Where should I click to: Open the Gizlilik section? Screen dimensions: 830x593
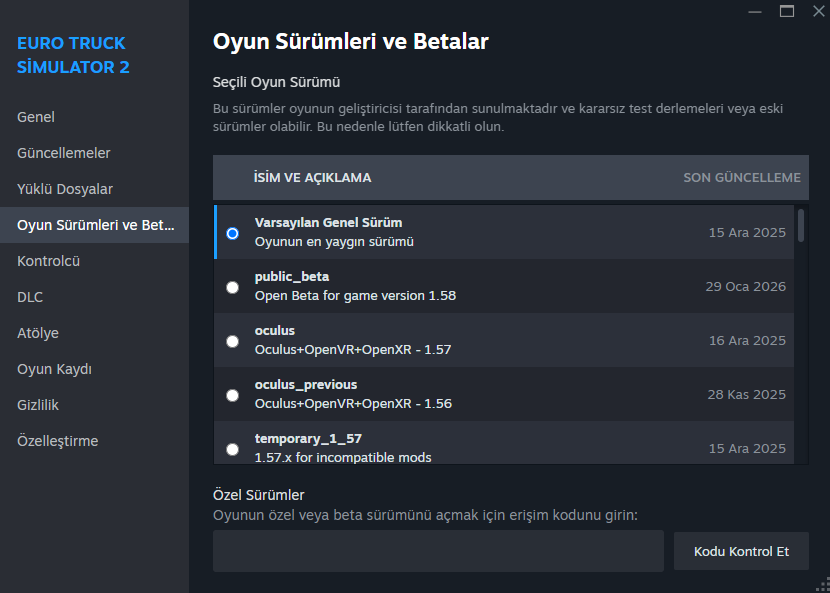tap(94, 405)
